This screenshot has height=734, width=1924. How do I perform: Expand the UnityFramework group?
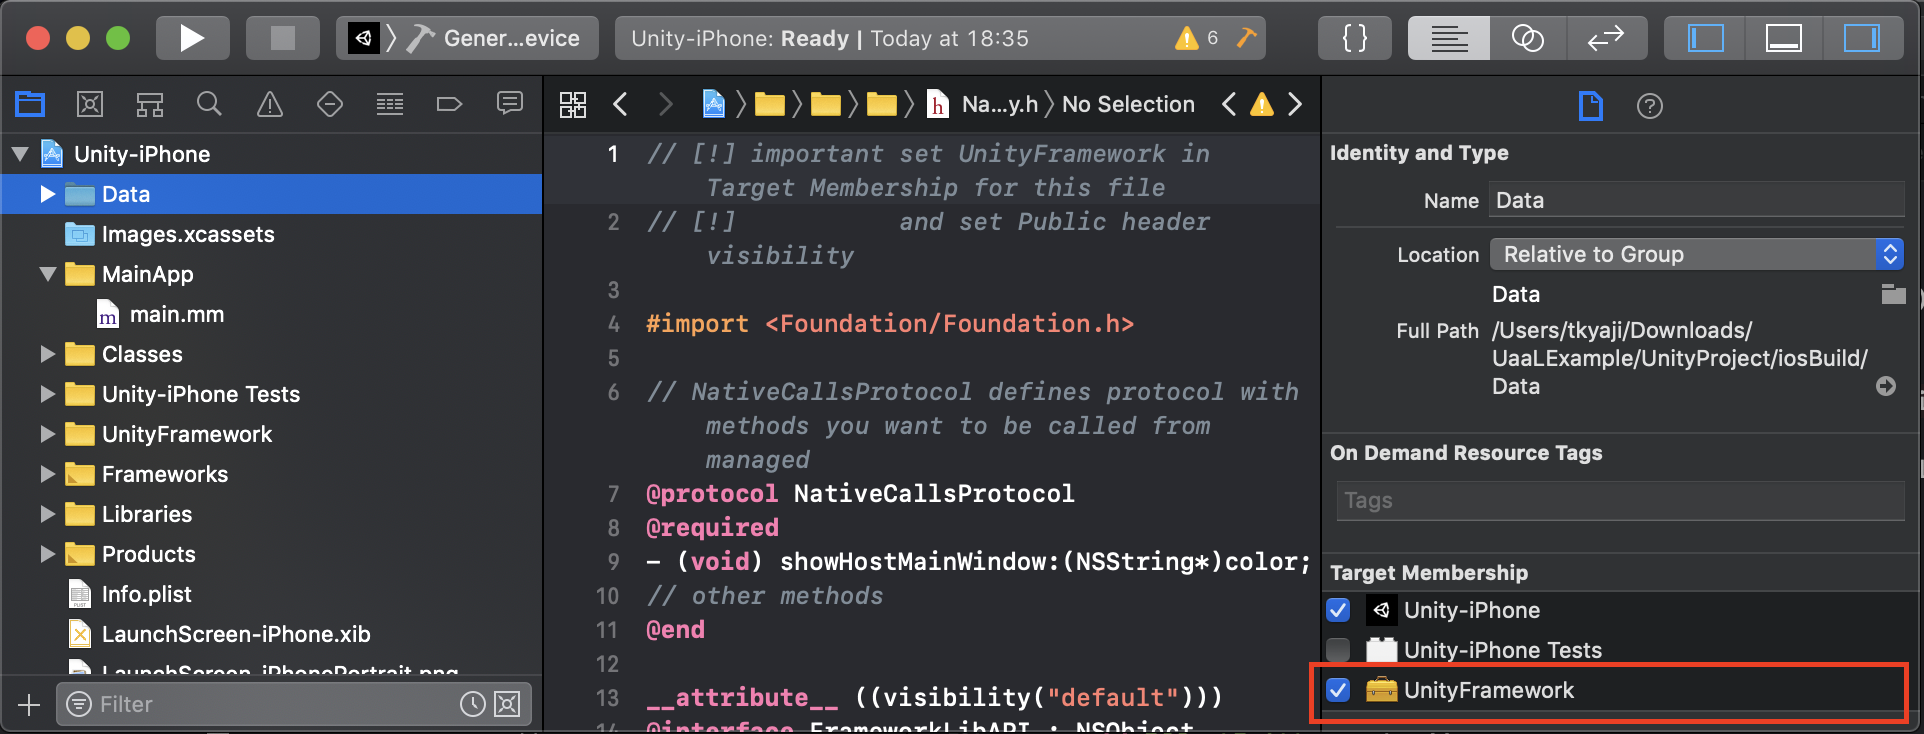point(47,434)
